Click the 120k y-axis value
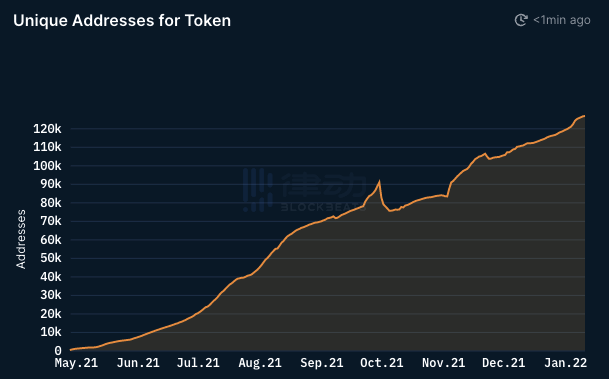 [x=47, y=129]
